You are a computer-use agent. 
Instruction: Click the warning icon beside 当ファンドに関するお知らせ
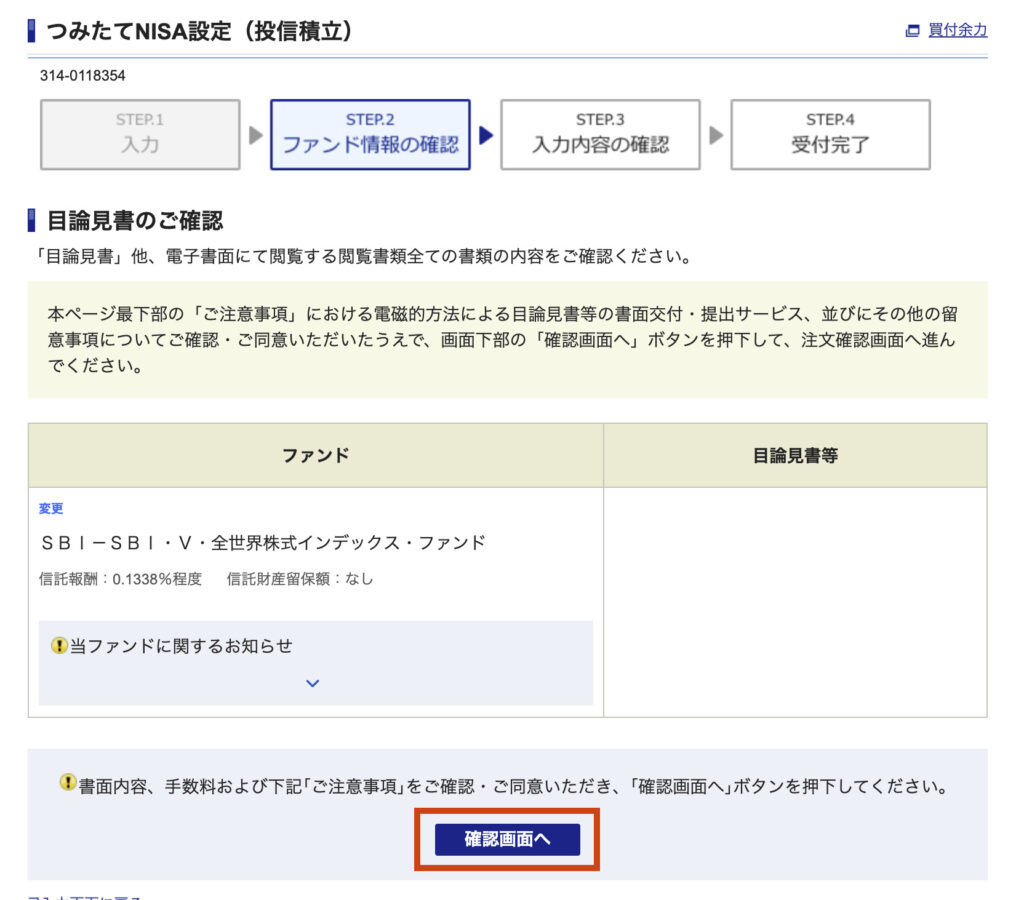coord(59,646)
